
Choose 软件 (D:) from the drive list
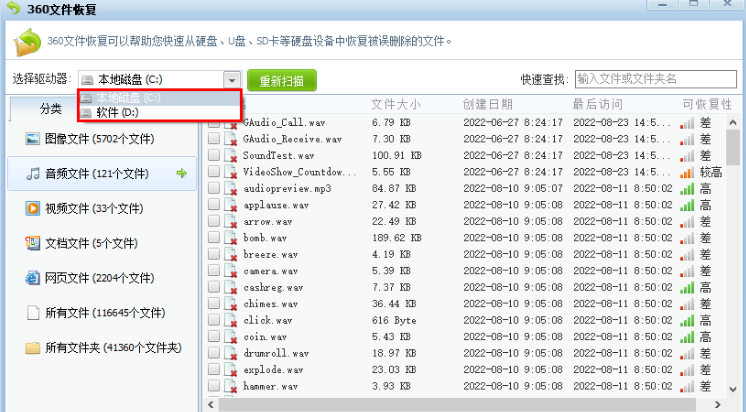coord(117,112)
